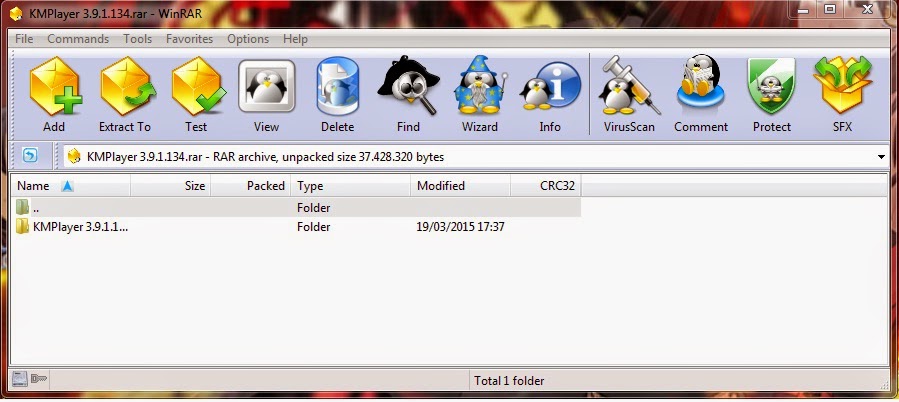Maximize the WinRAR window
Screen dimensions: 899x402
point(830,10)
